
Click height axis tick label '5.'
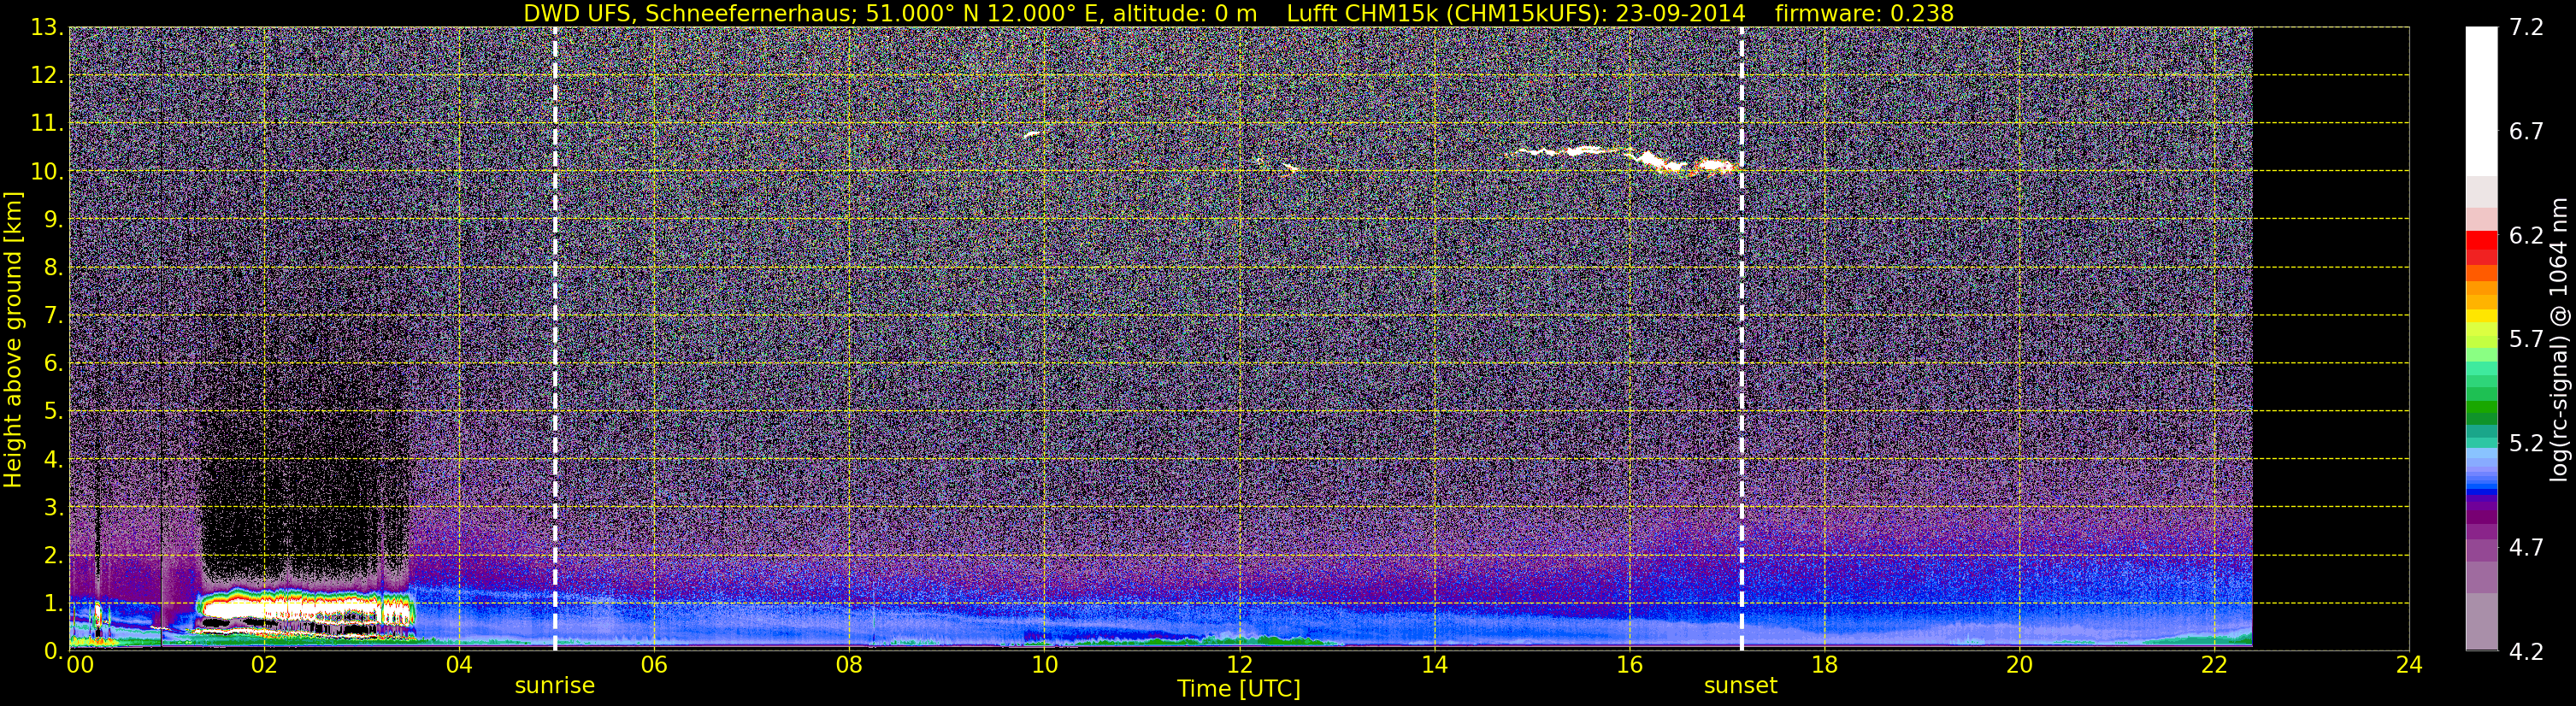53,412
